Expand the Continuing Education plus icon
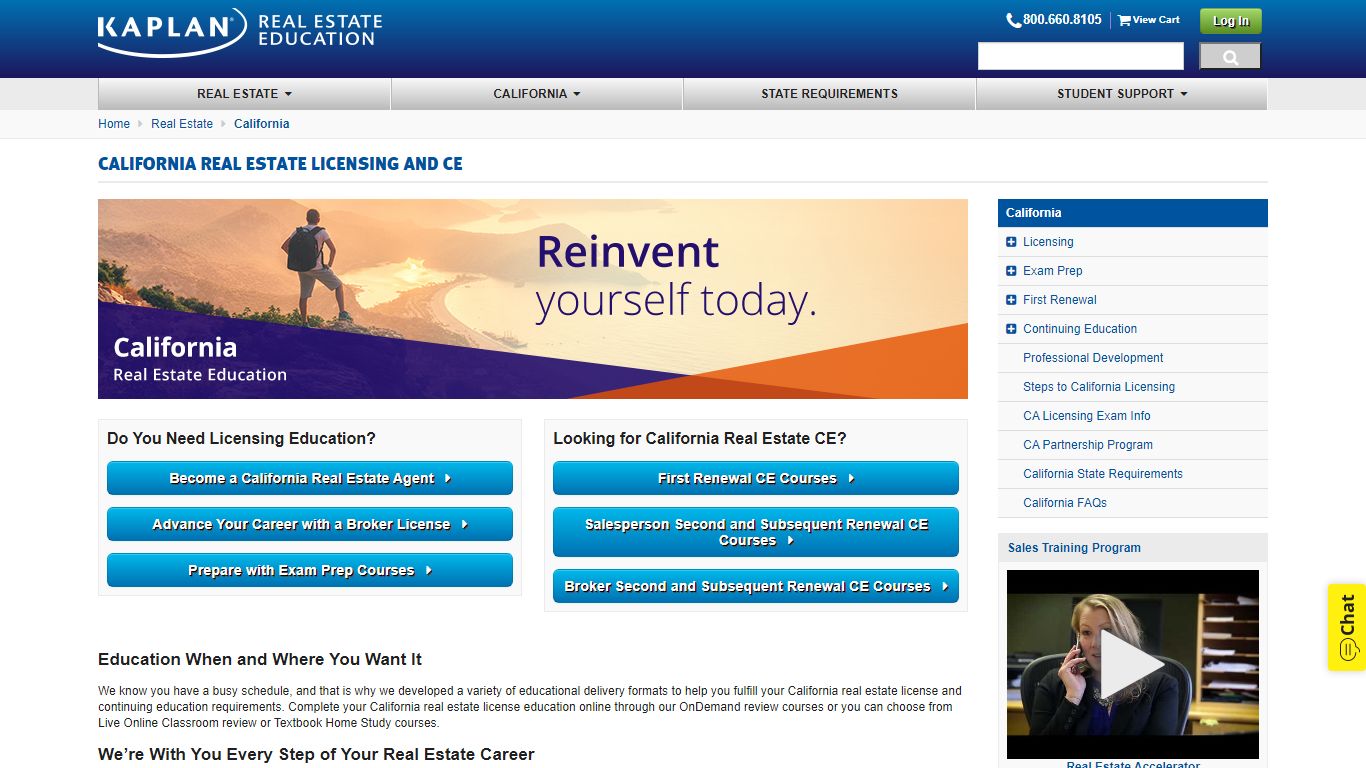1366x768 pixels. pyautogui.click(x=1011, y=329)
